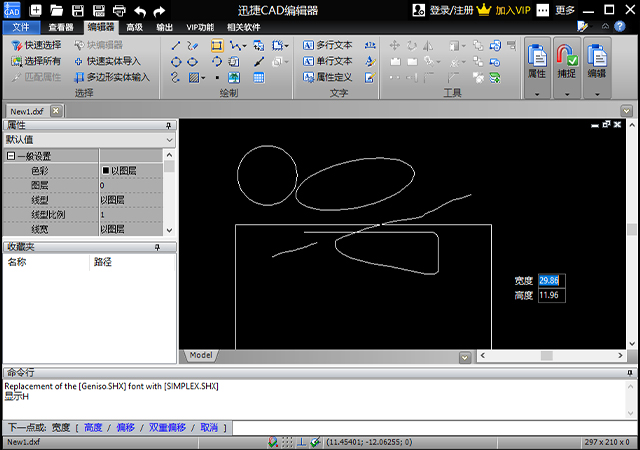The width and height of the screenshot is (640, 450).
Task: Open the Edit 编辑 ribbon button
Action: coord(597,62)
